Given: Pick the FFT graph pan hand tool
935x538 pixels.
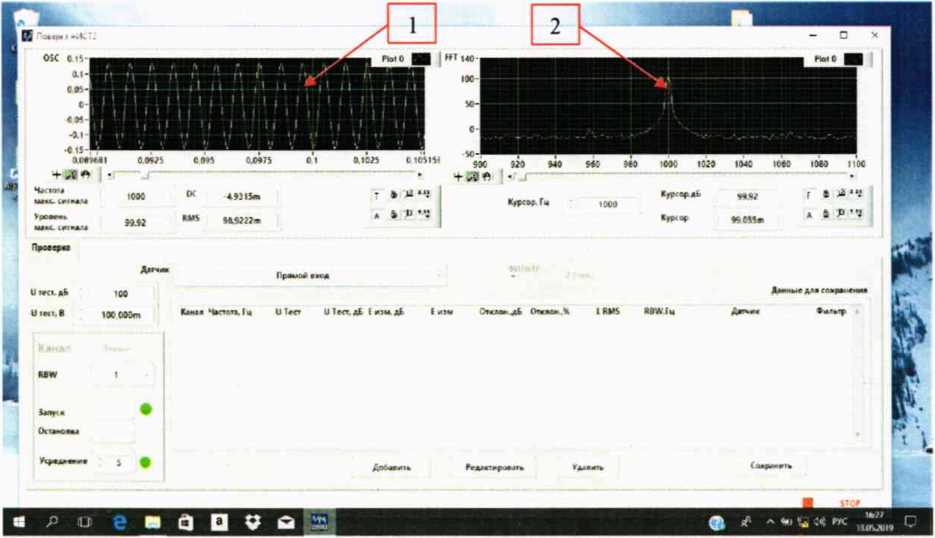Looking at the screenshot, I should (x=485, y=176).
